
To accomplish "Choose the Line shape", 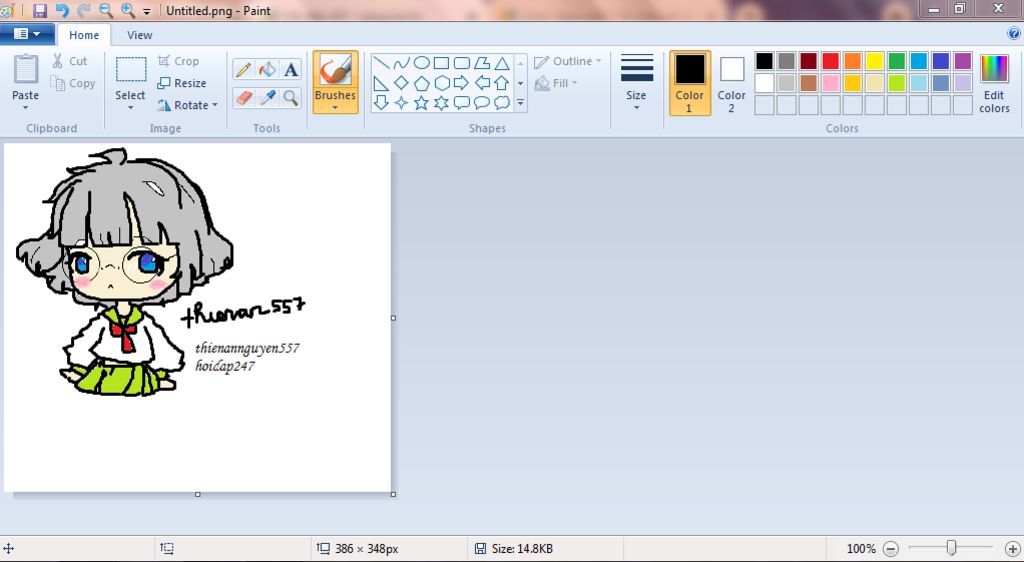I will click(381, 63).
